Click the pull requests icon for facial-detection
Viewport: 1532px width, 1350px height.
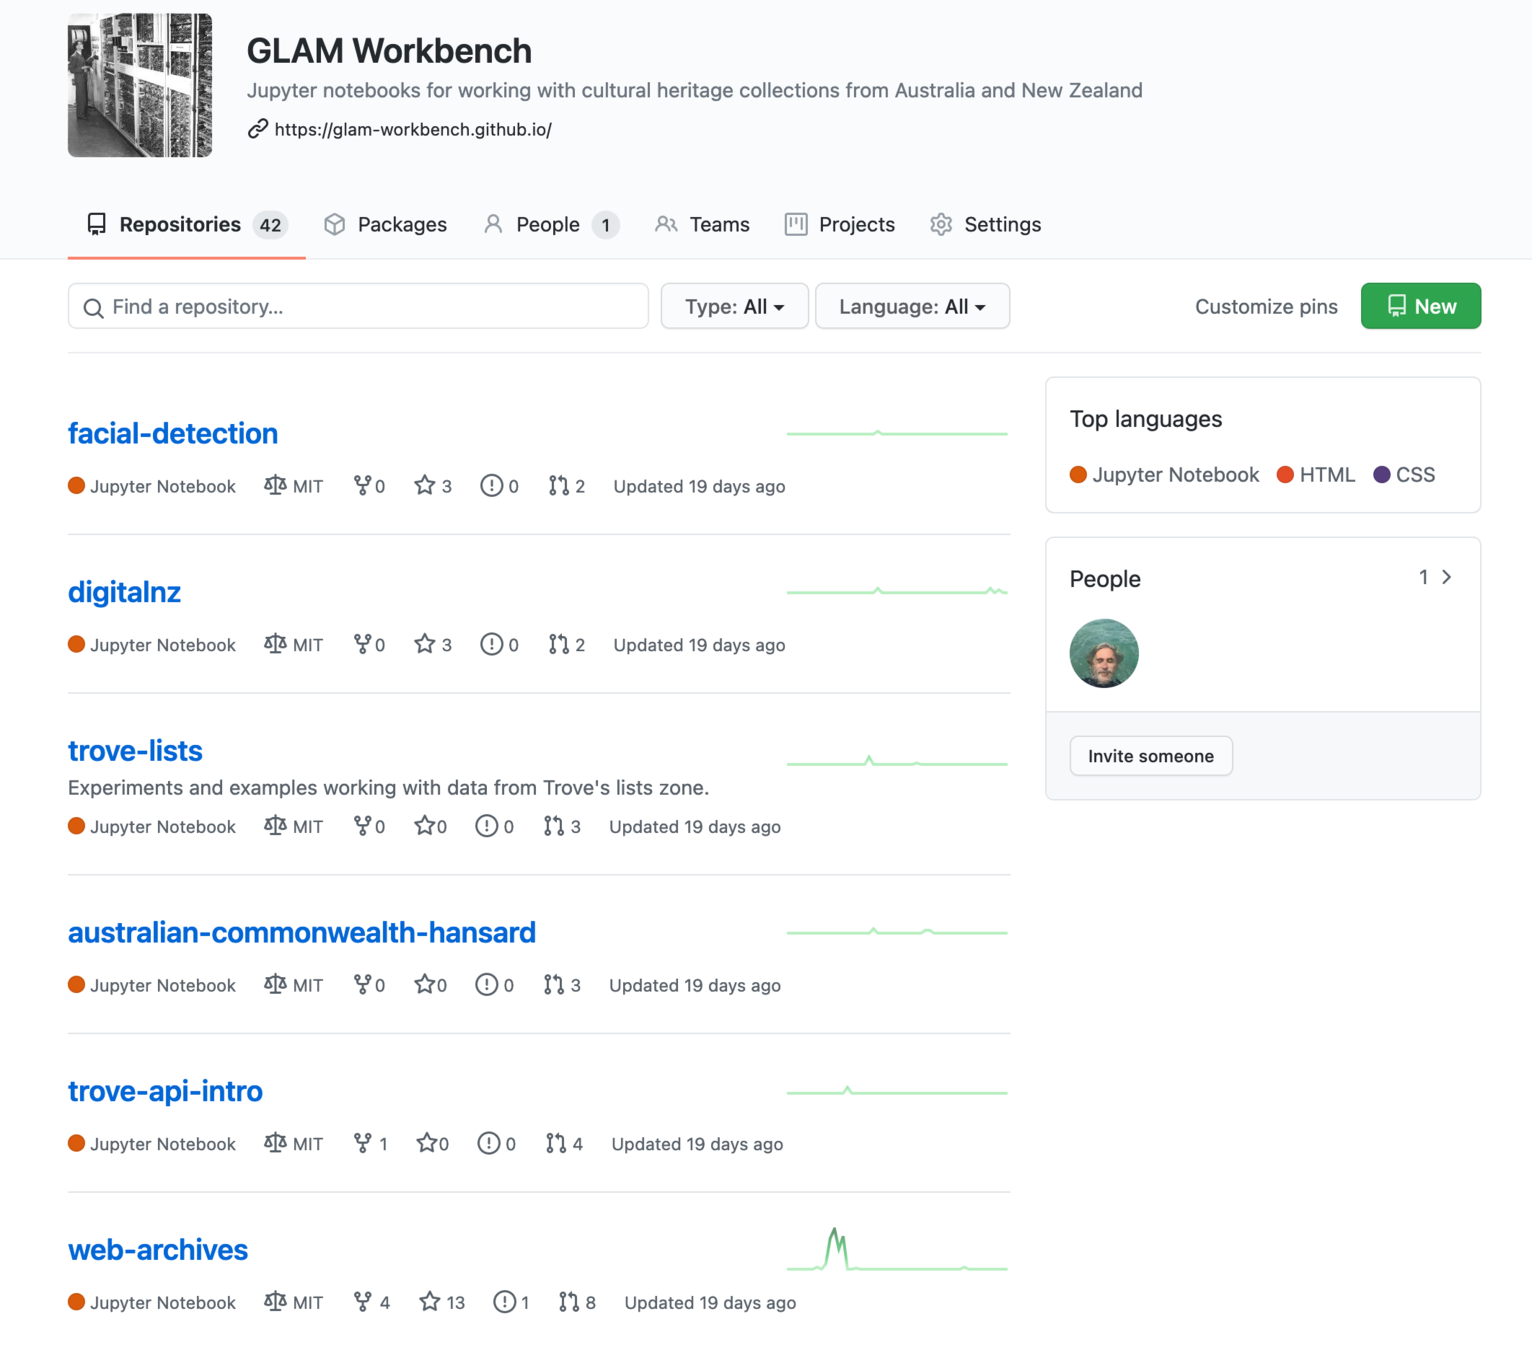558,486
